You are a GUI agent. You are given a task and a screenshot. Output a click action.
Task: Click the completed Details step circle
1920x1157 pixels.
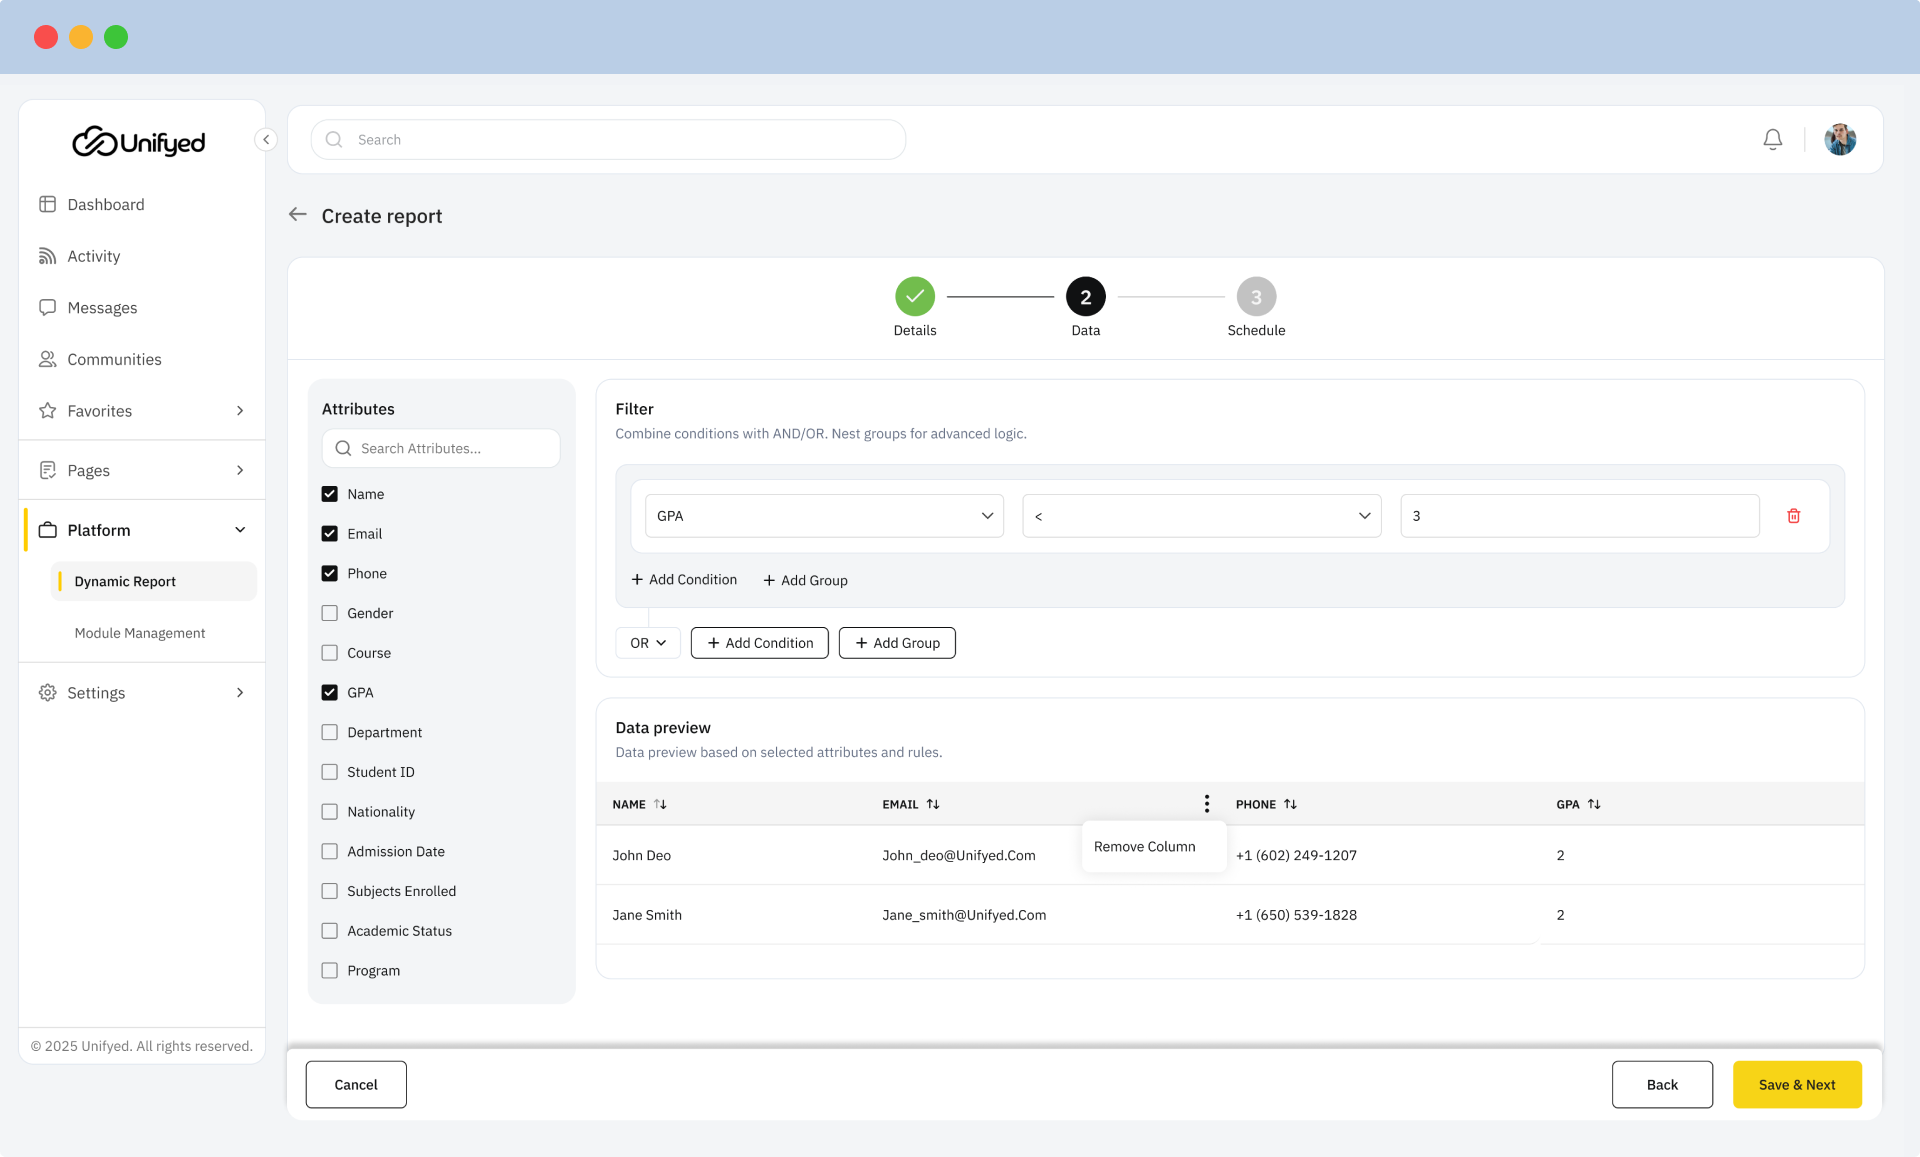point(915,297)
